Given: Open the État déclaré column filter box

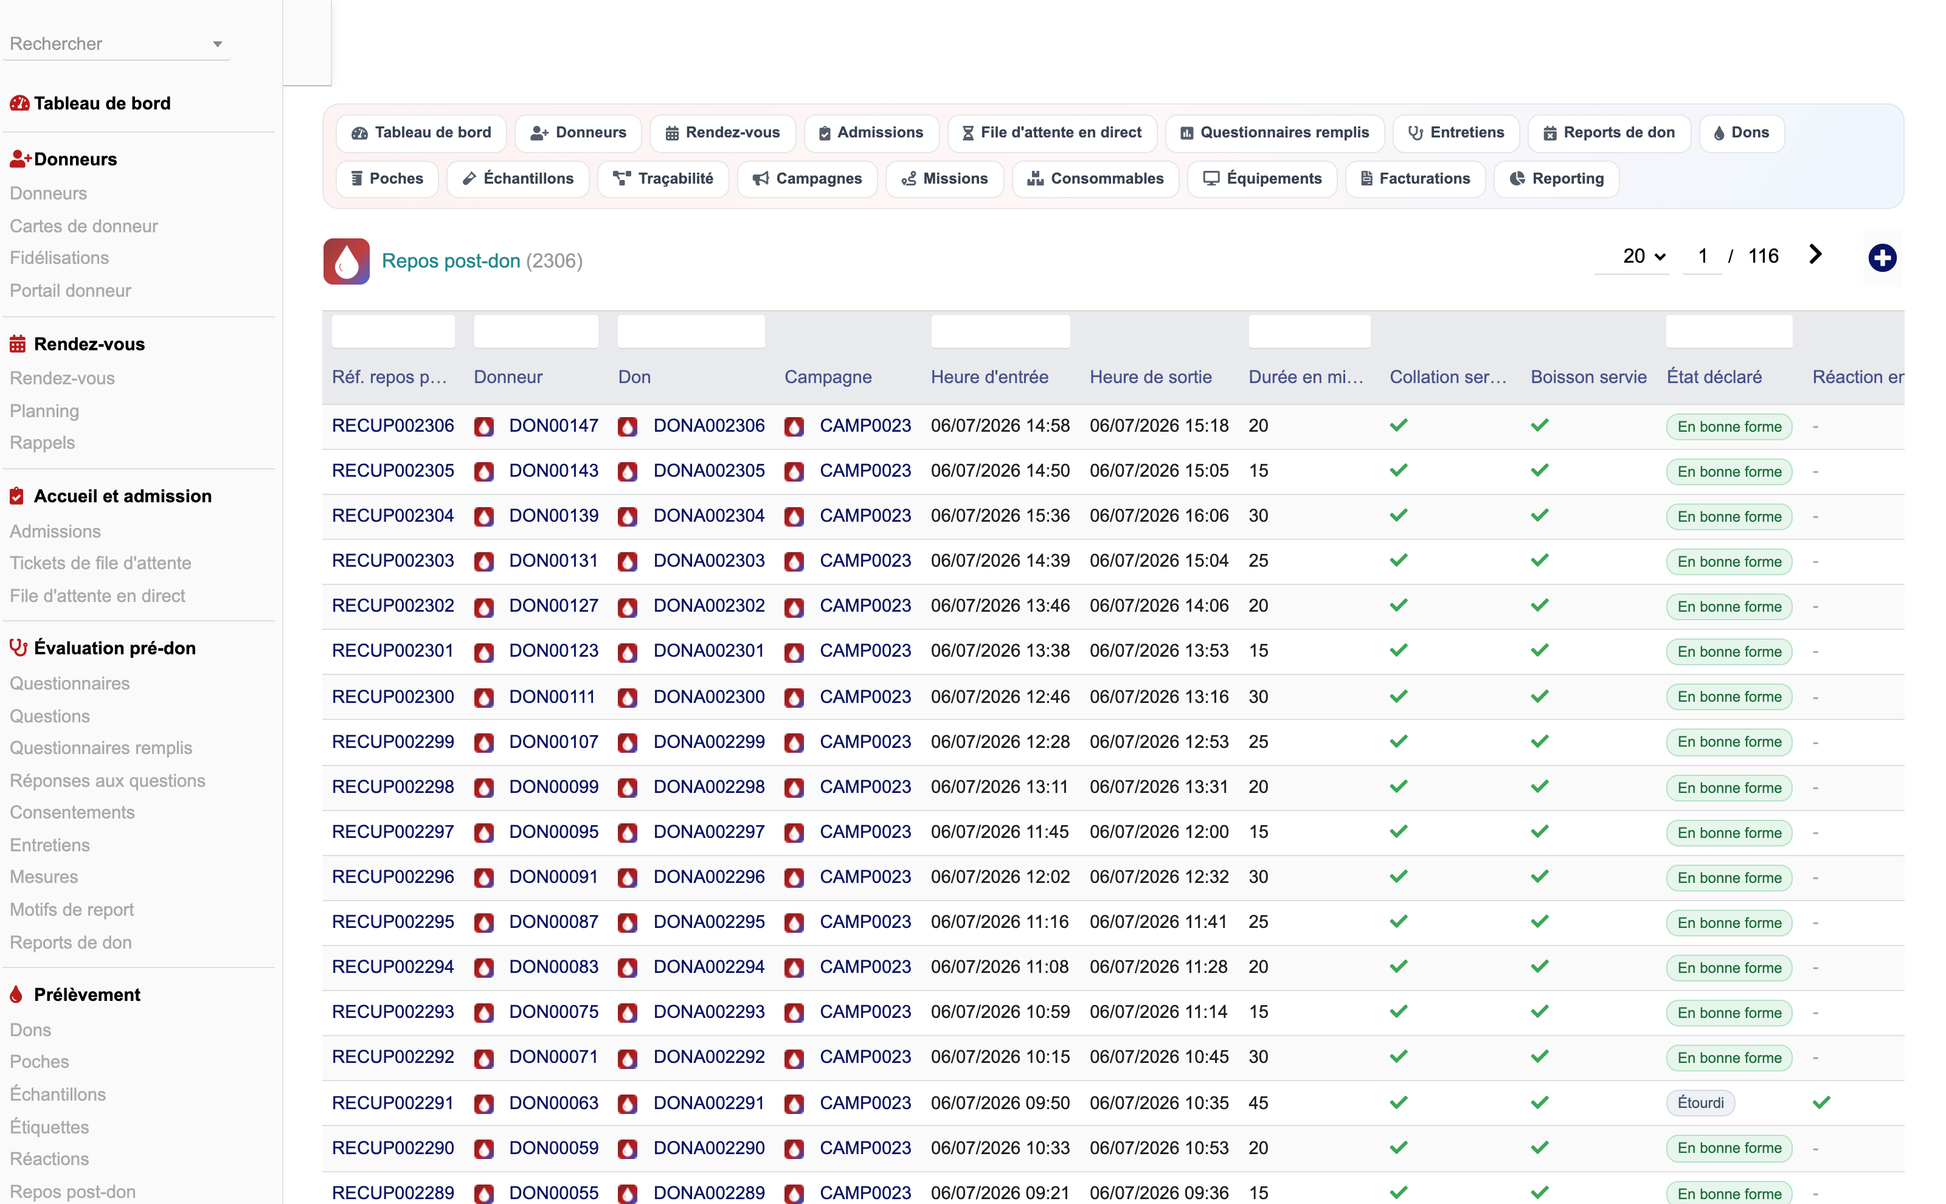Looking at the screenshot, I should pyautogui.click(x=1729, y=331).
